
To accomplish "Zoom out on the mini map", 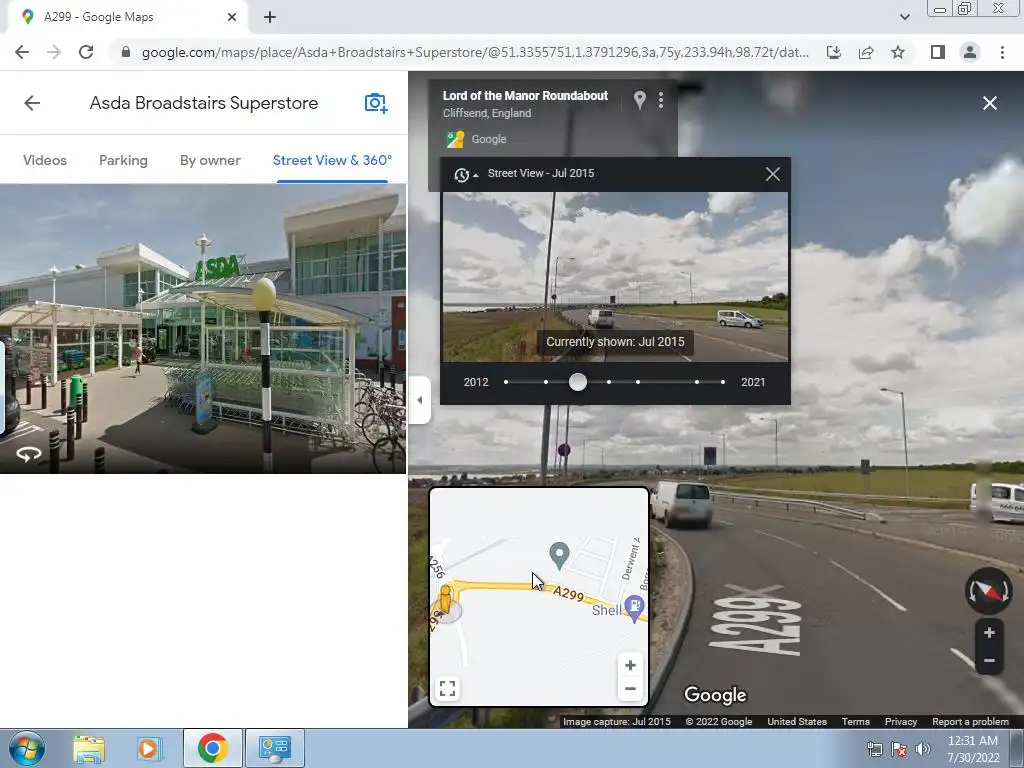I will (630, 689).
